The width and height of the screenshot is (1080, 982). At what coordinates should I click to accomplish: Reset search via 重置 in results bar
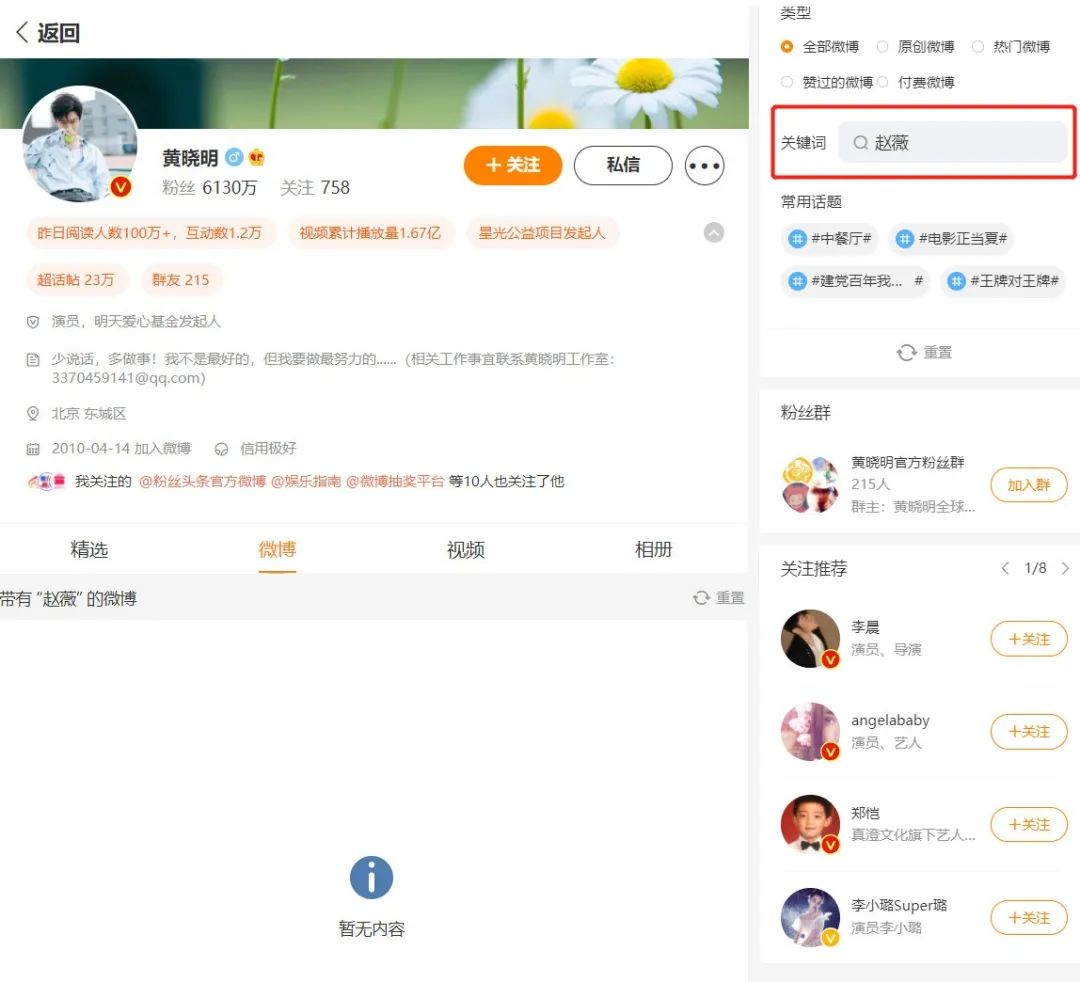pyautogui.click(x=718, y=598)
